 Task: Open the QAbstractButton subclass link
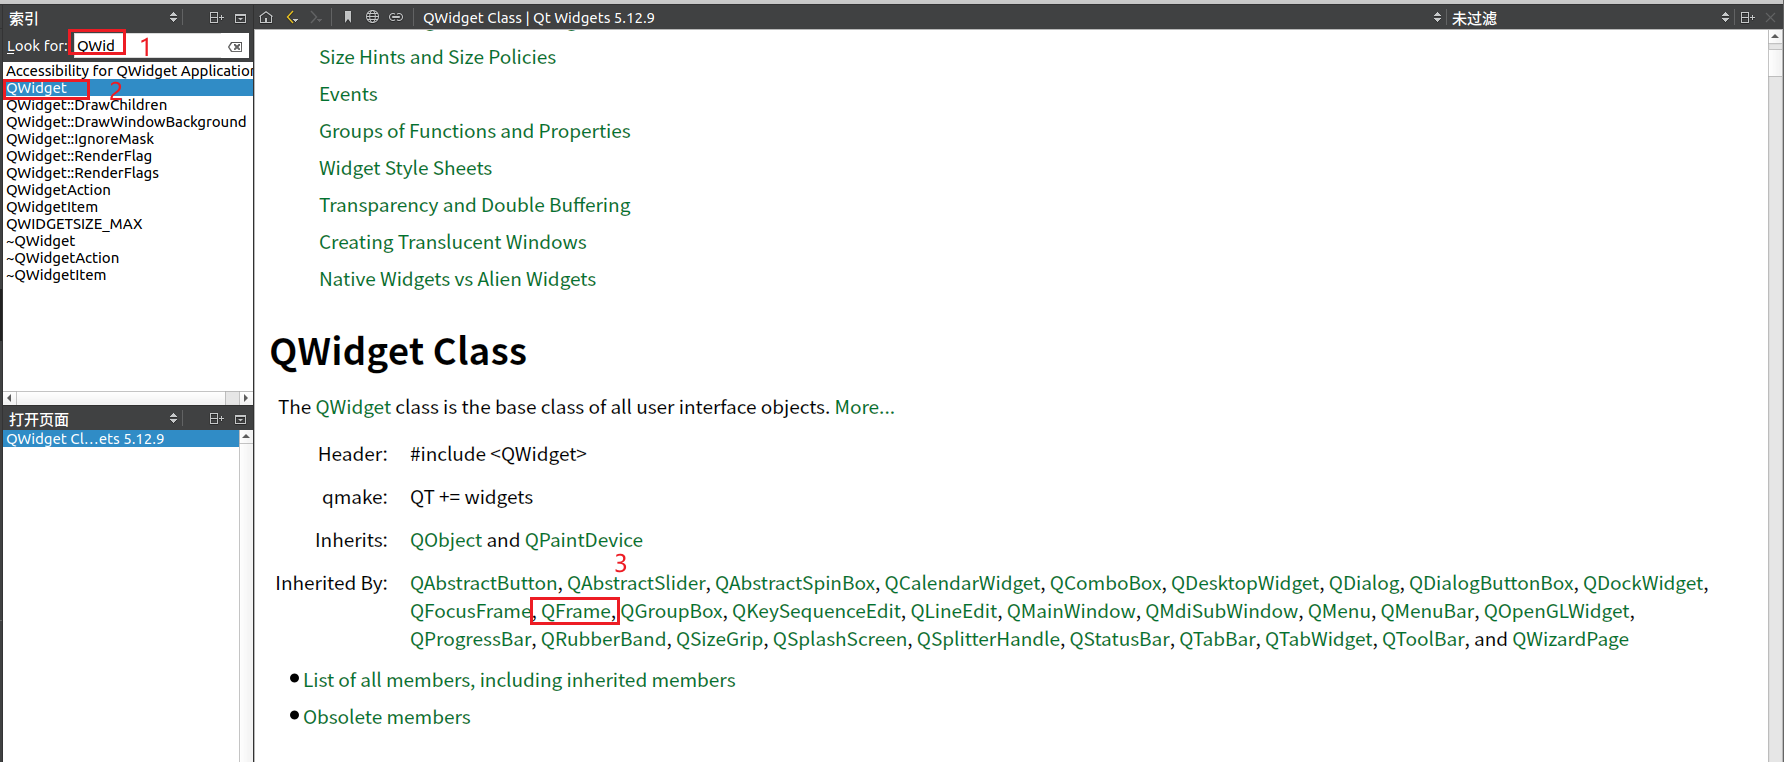pyautogui.click(x=484, y=583)
